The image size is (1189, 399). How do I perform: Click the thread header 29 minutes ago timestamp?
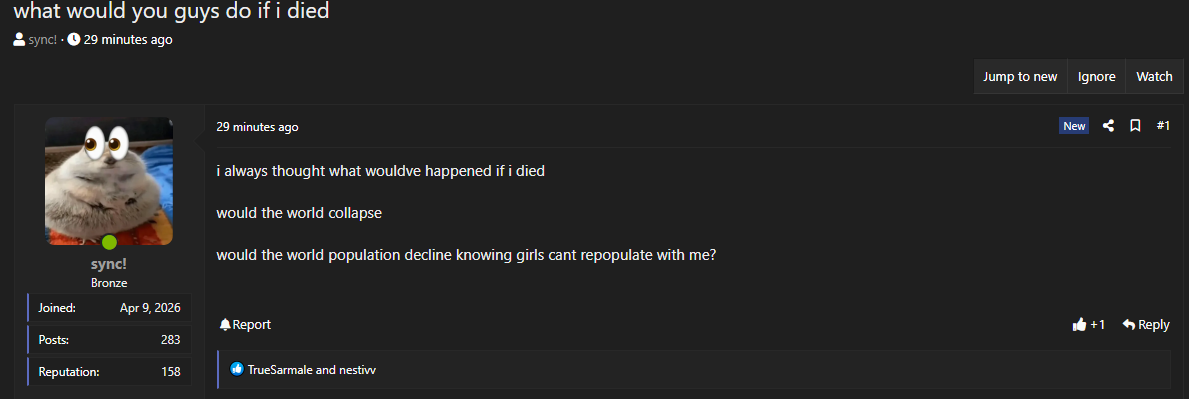(x=127, y=39)
